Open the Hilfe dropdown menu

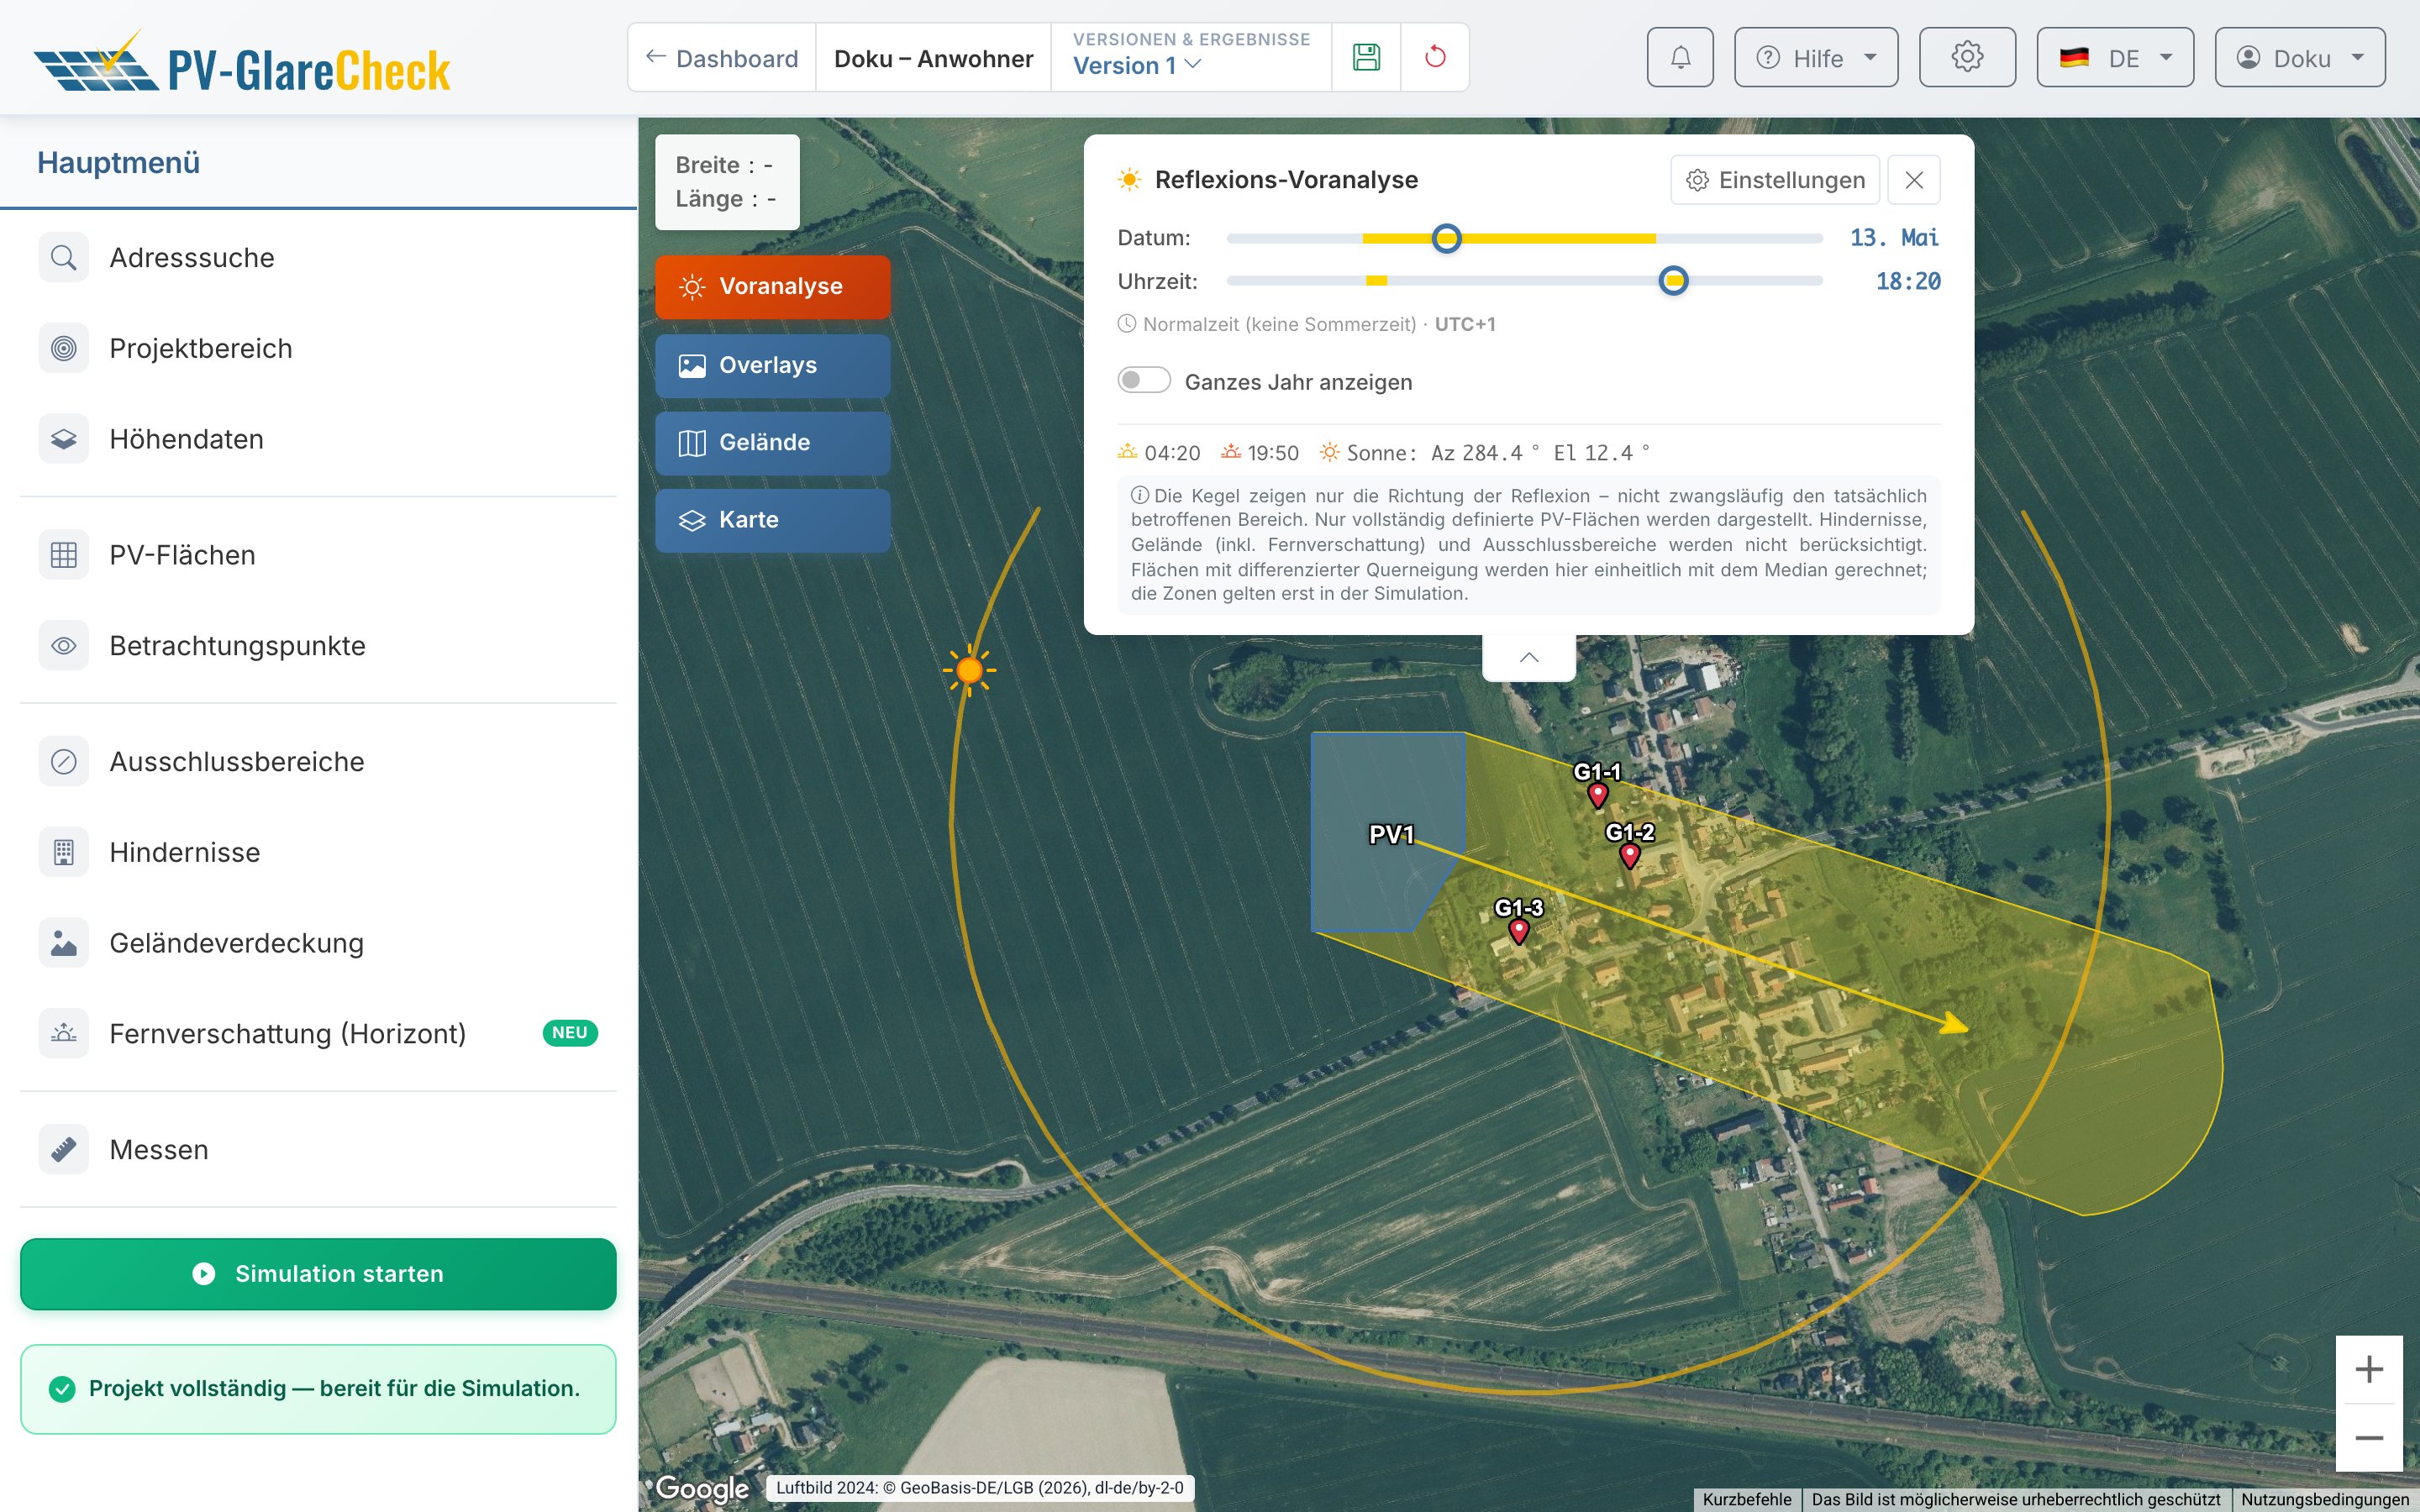click(x=1816, y=57)
